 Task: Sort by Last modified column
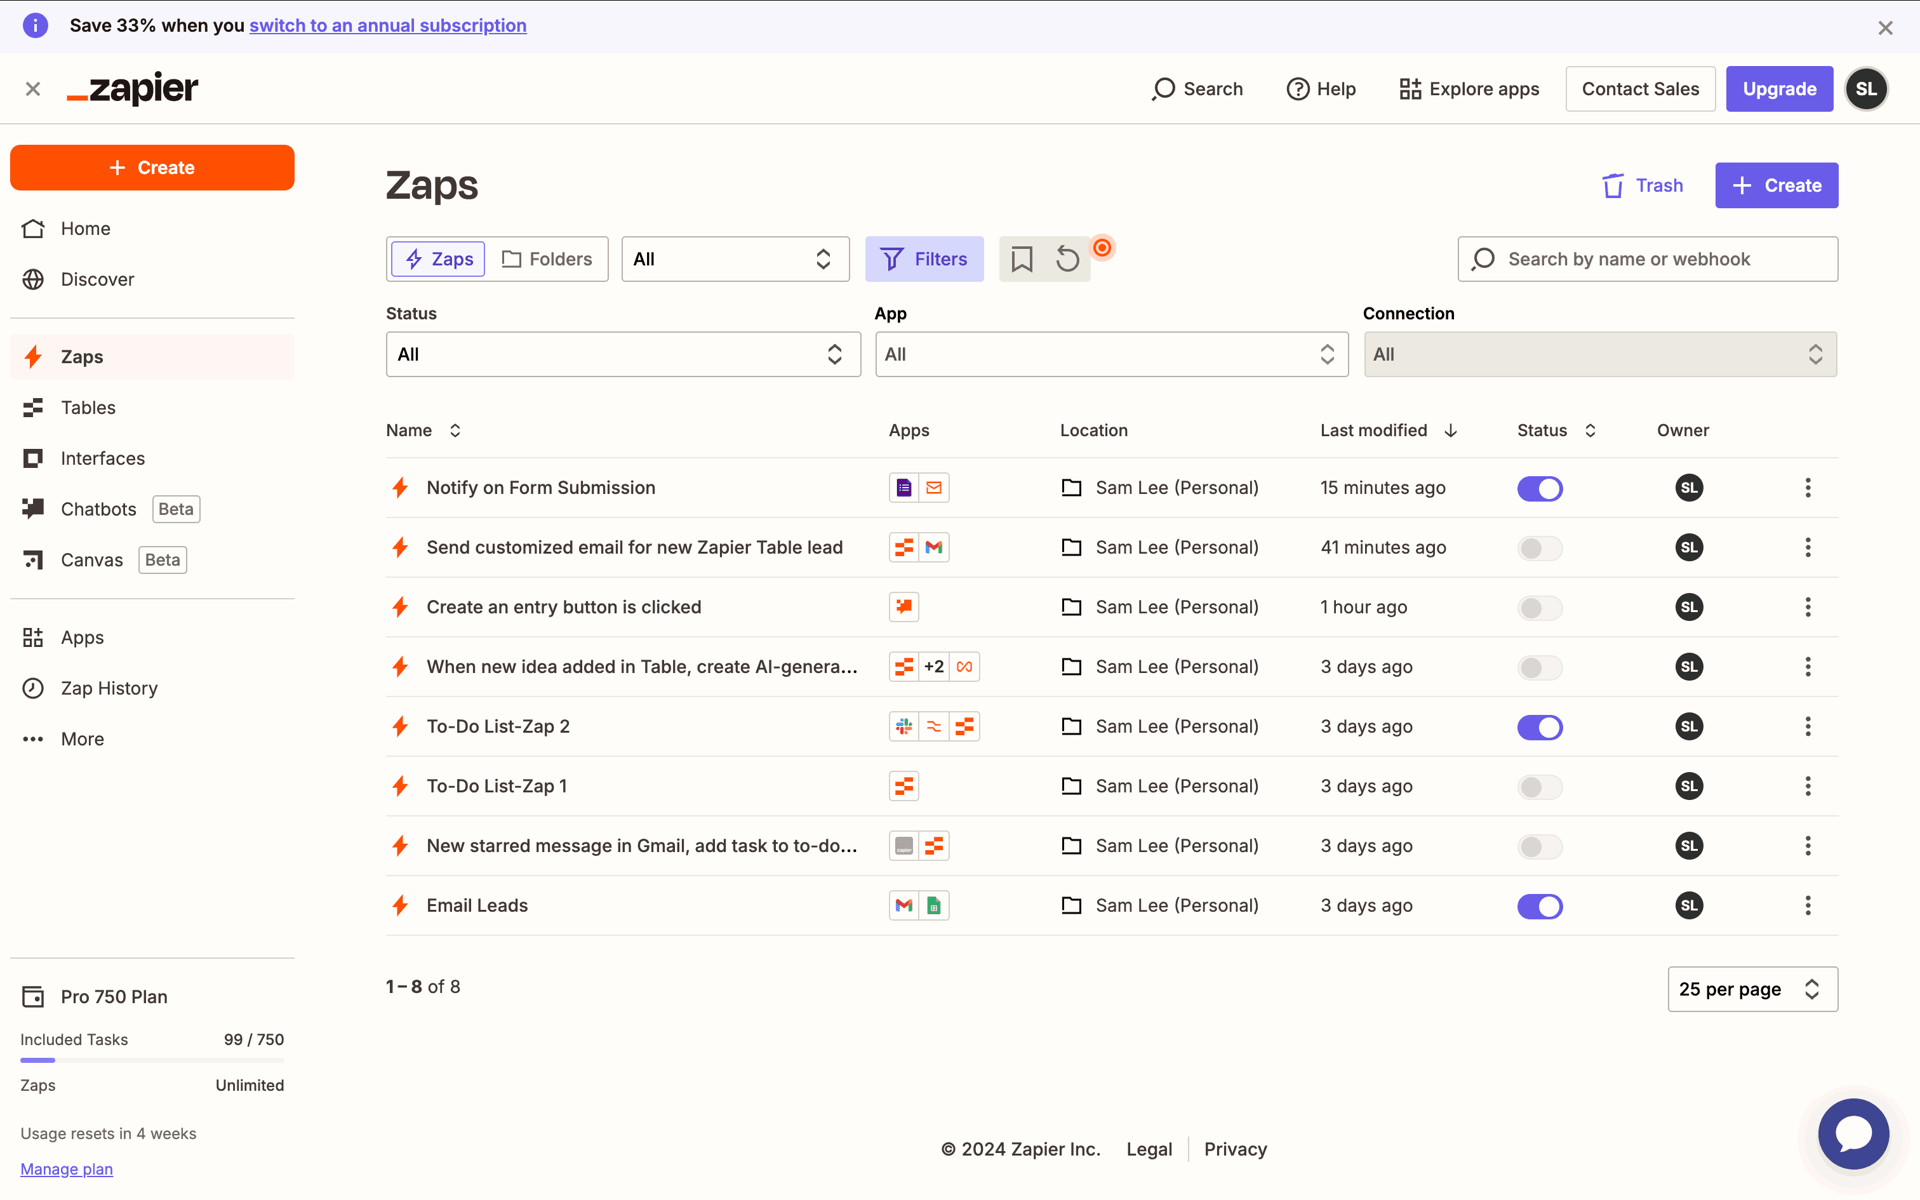pyautogui.click(x=1388, y=431)
